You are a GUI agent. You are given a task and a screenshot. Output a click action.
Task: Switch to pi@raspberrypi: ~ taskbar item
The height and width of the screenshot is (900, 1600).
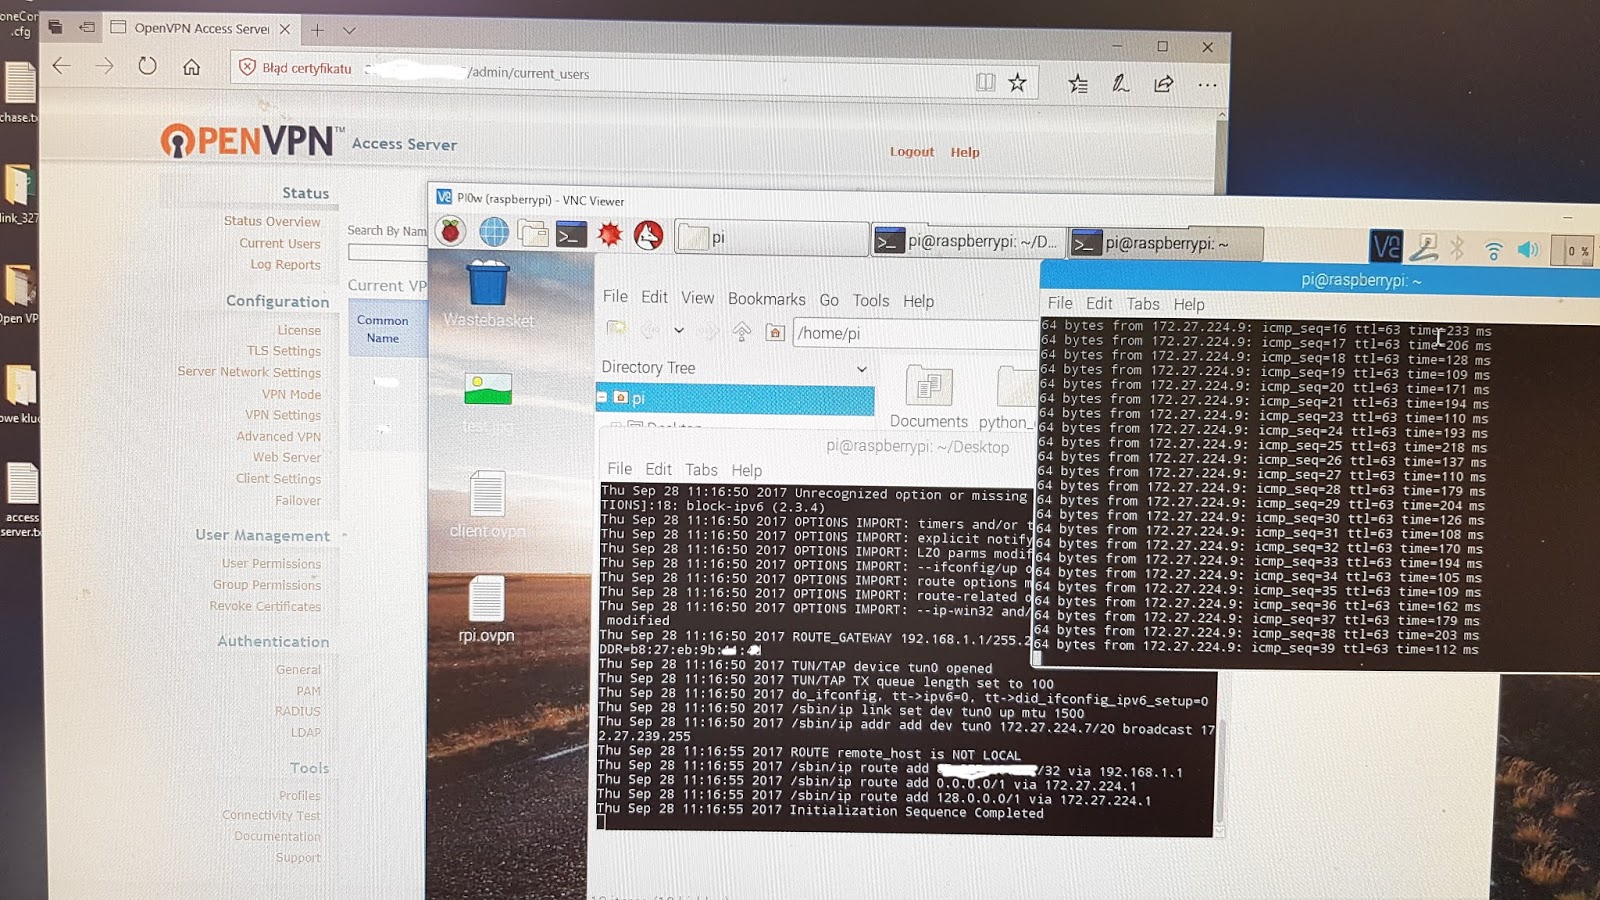pyautogui.click(x=1166, y=243)
